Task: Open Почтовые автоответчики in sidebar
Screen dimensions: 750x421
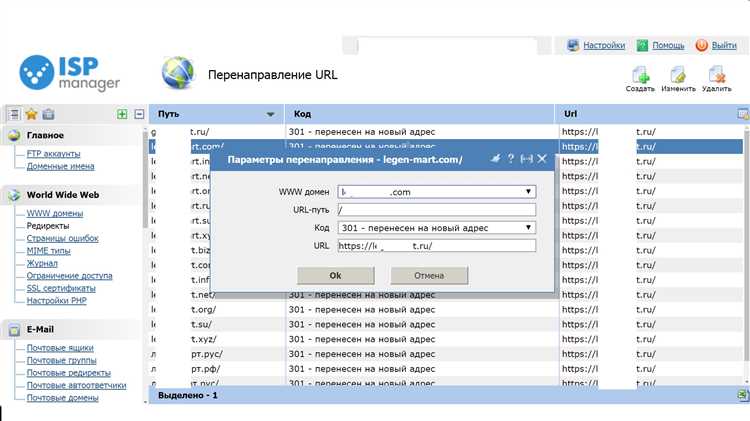Action: coord(77,385)
